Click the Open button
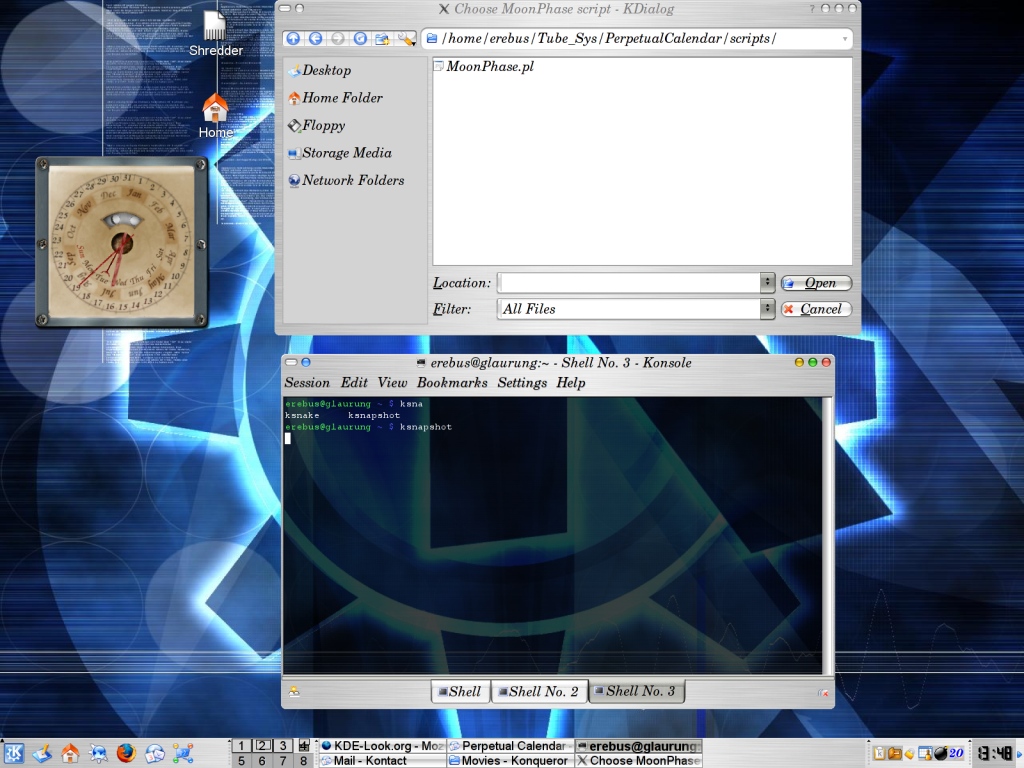This screenshot has width=1024, height=768. 816,283
